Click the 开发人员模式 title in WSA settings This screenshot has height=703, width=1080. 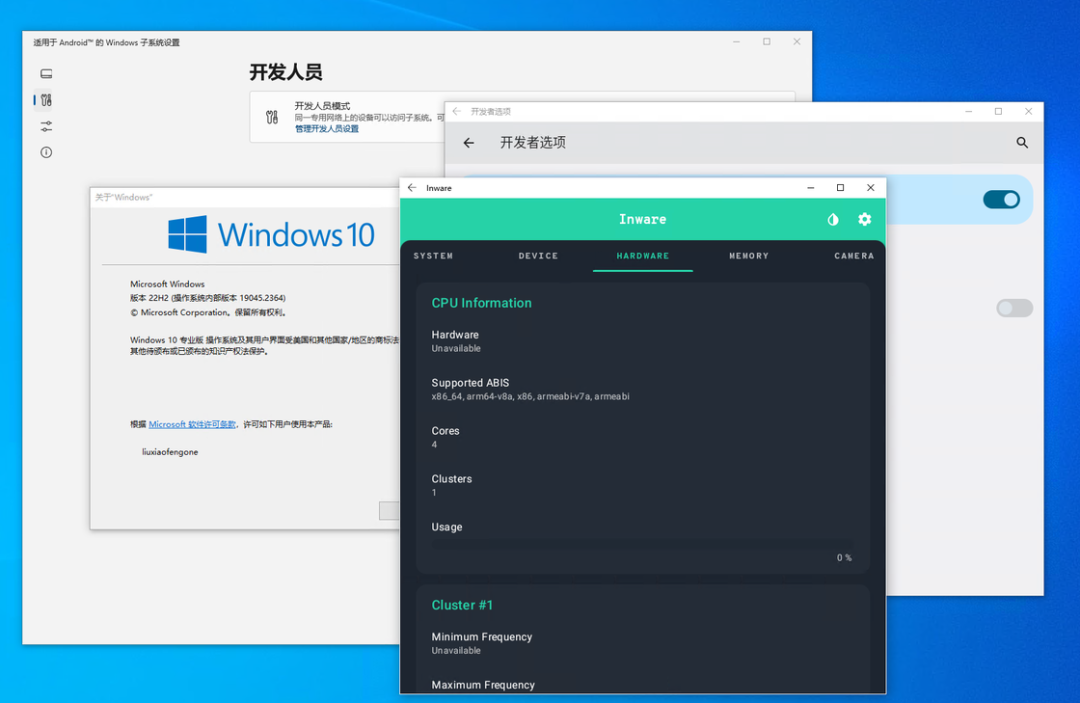pos(322,106)
